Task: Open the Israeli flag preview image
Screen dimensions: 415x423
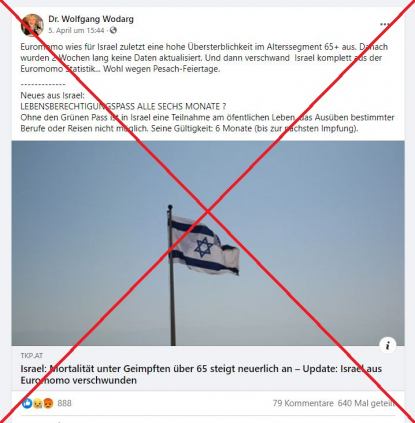Action: coord(208,243)
